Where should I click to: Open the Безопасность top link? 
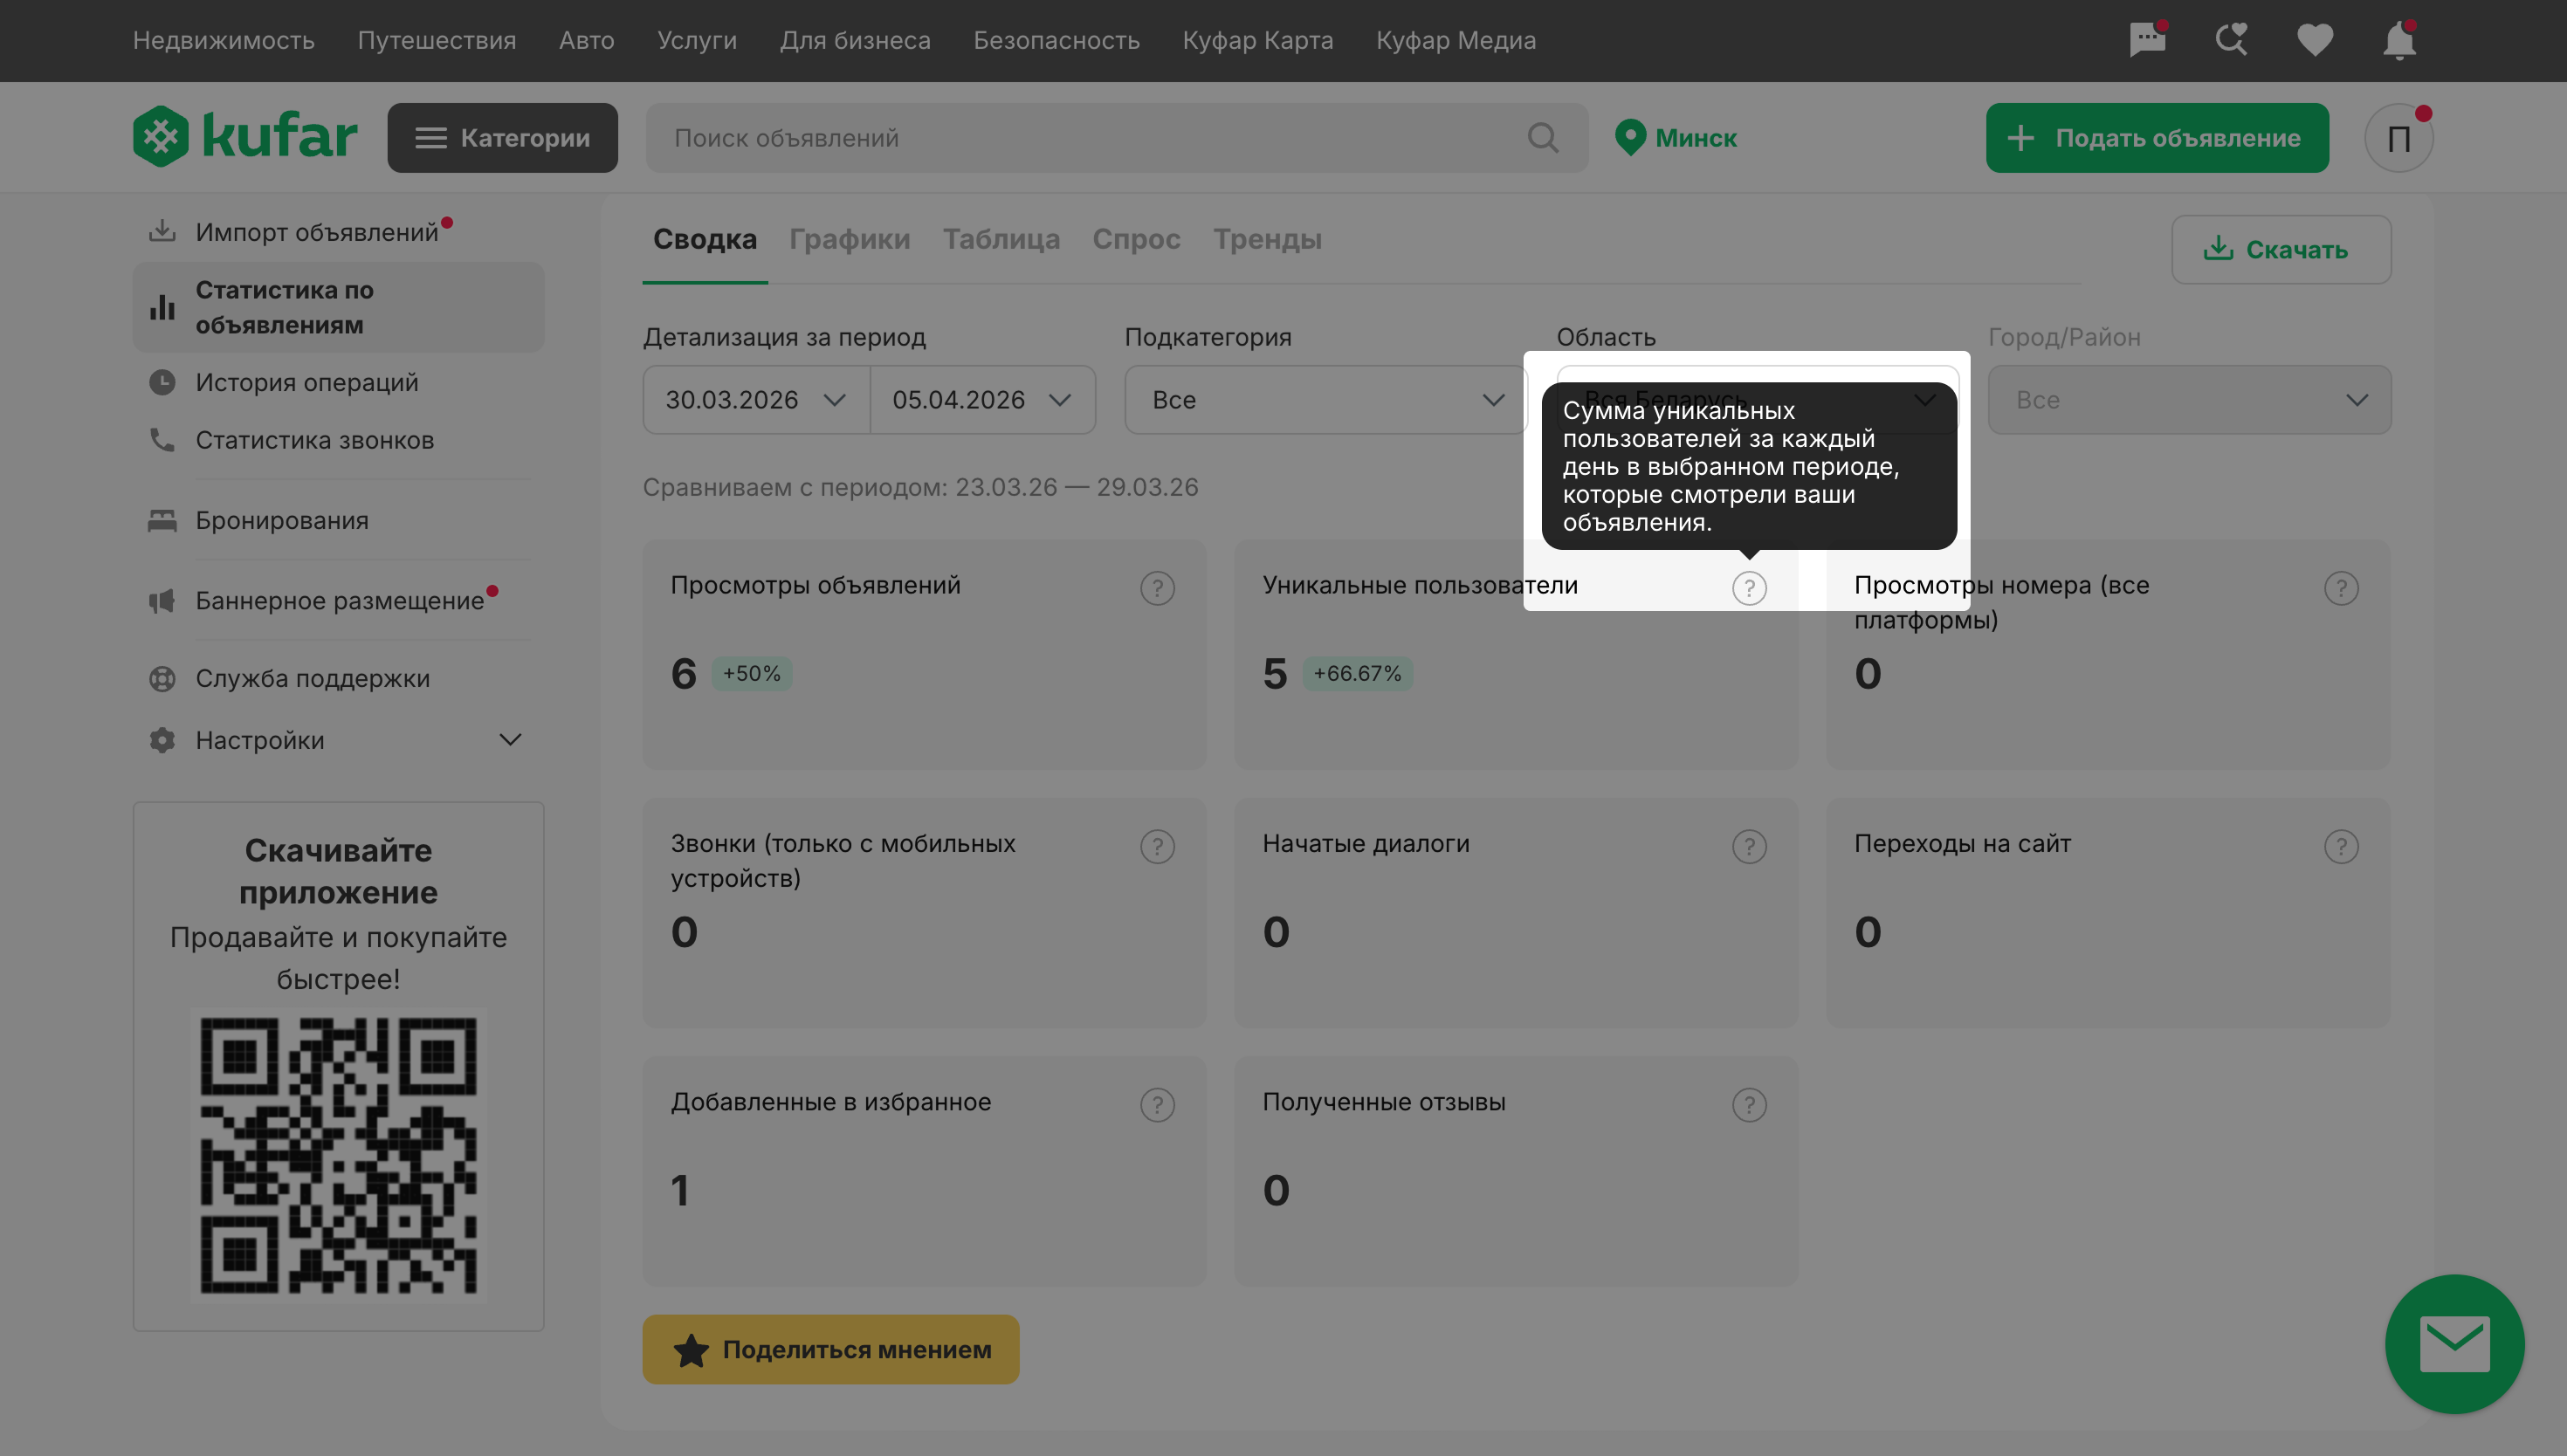pos(1057,40)
